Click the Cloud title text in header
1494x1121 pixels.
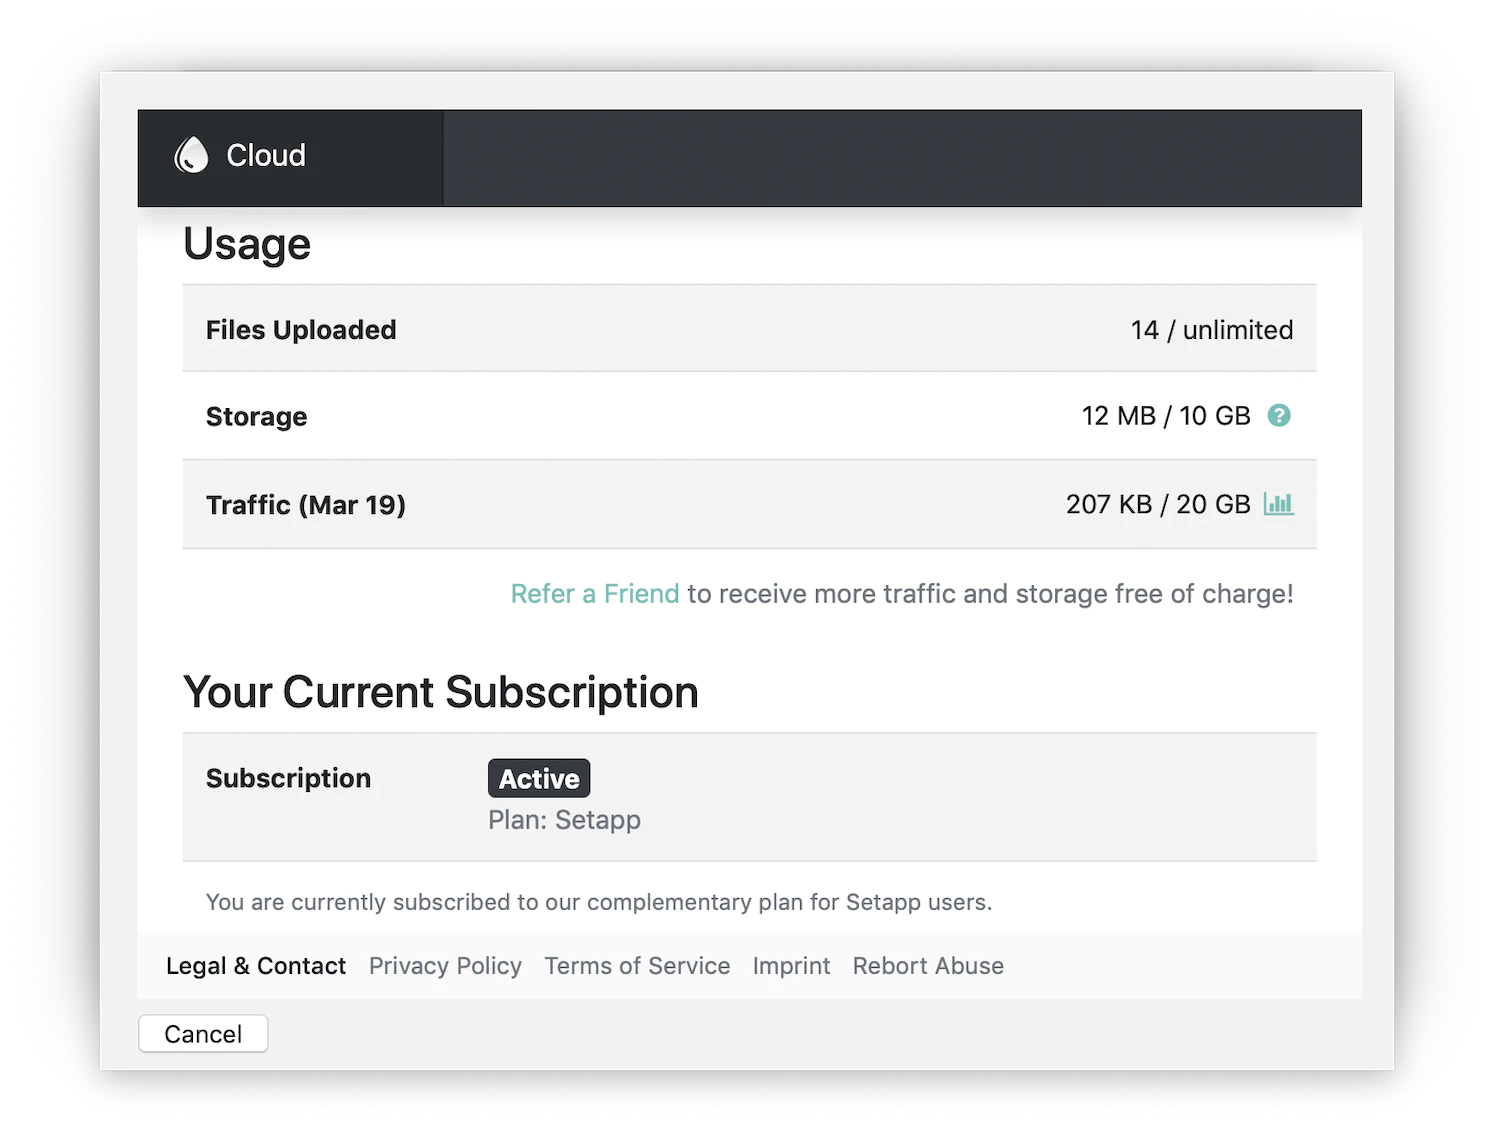pos(265,155)
